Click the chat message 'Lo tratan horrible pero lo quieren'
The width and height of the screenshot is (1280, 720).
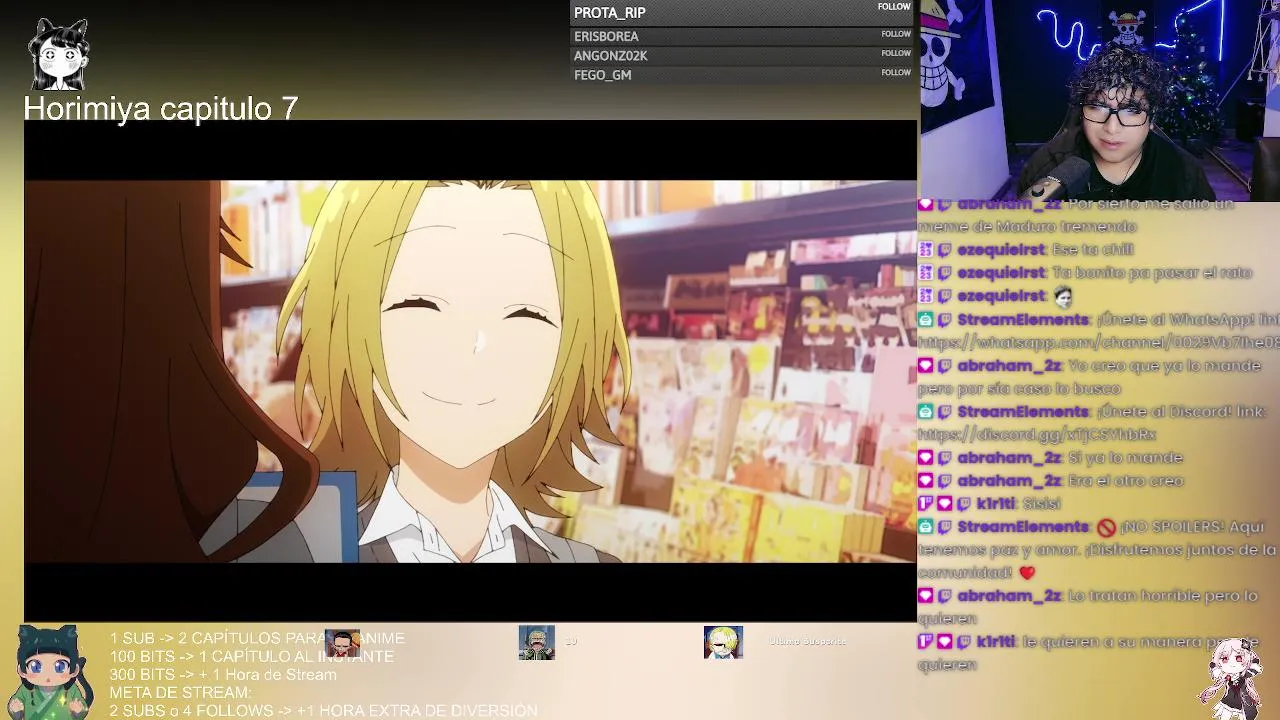[1088, 607]
